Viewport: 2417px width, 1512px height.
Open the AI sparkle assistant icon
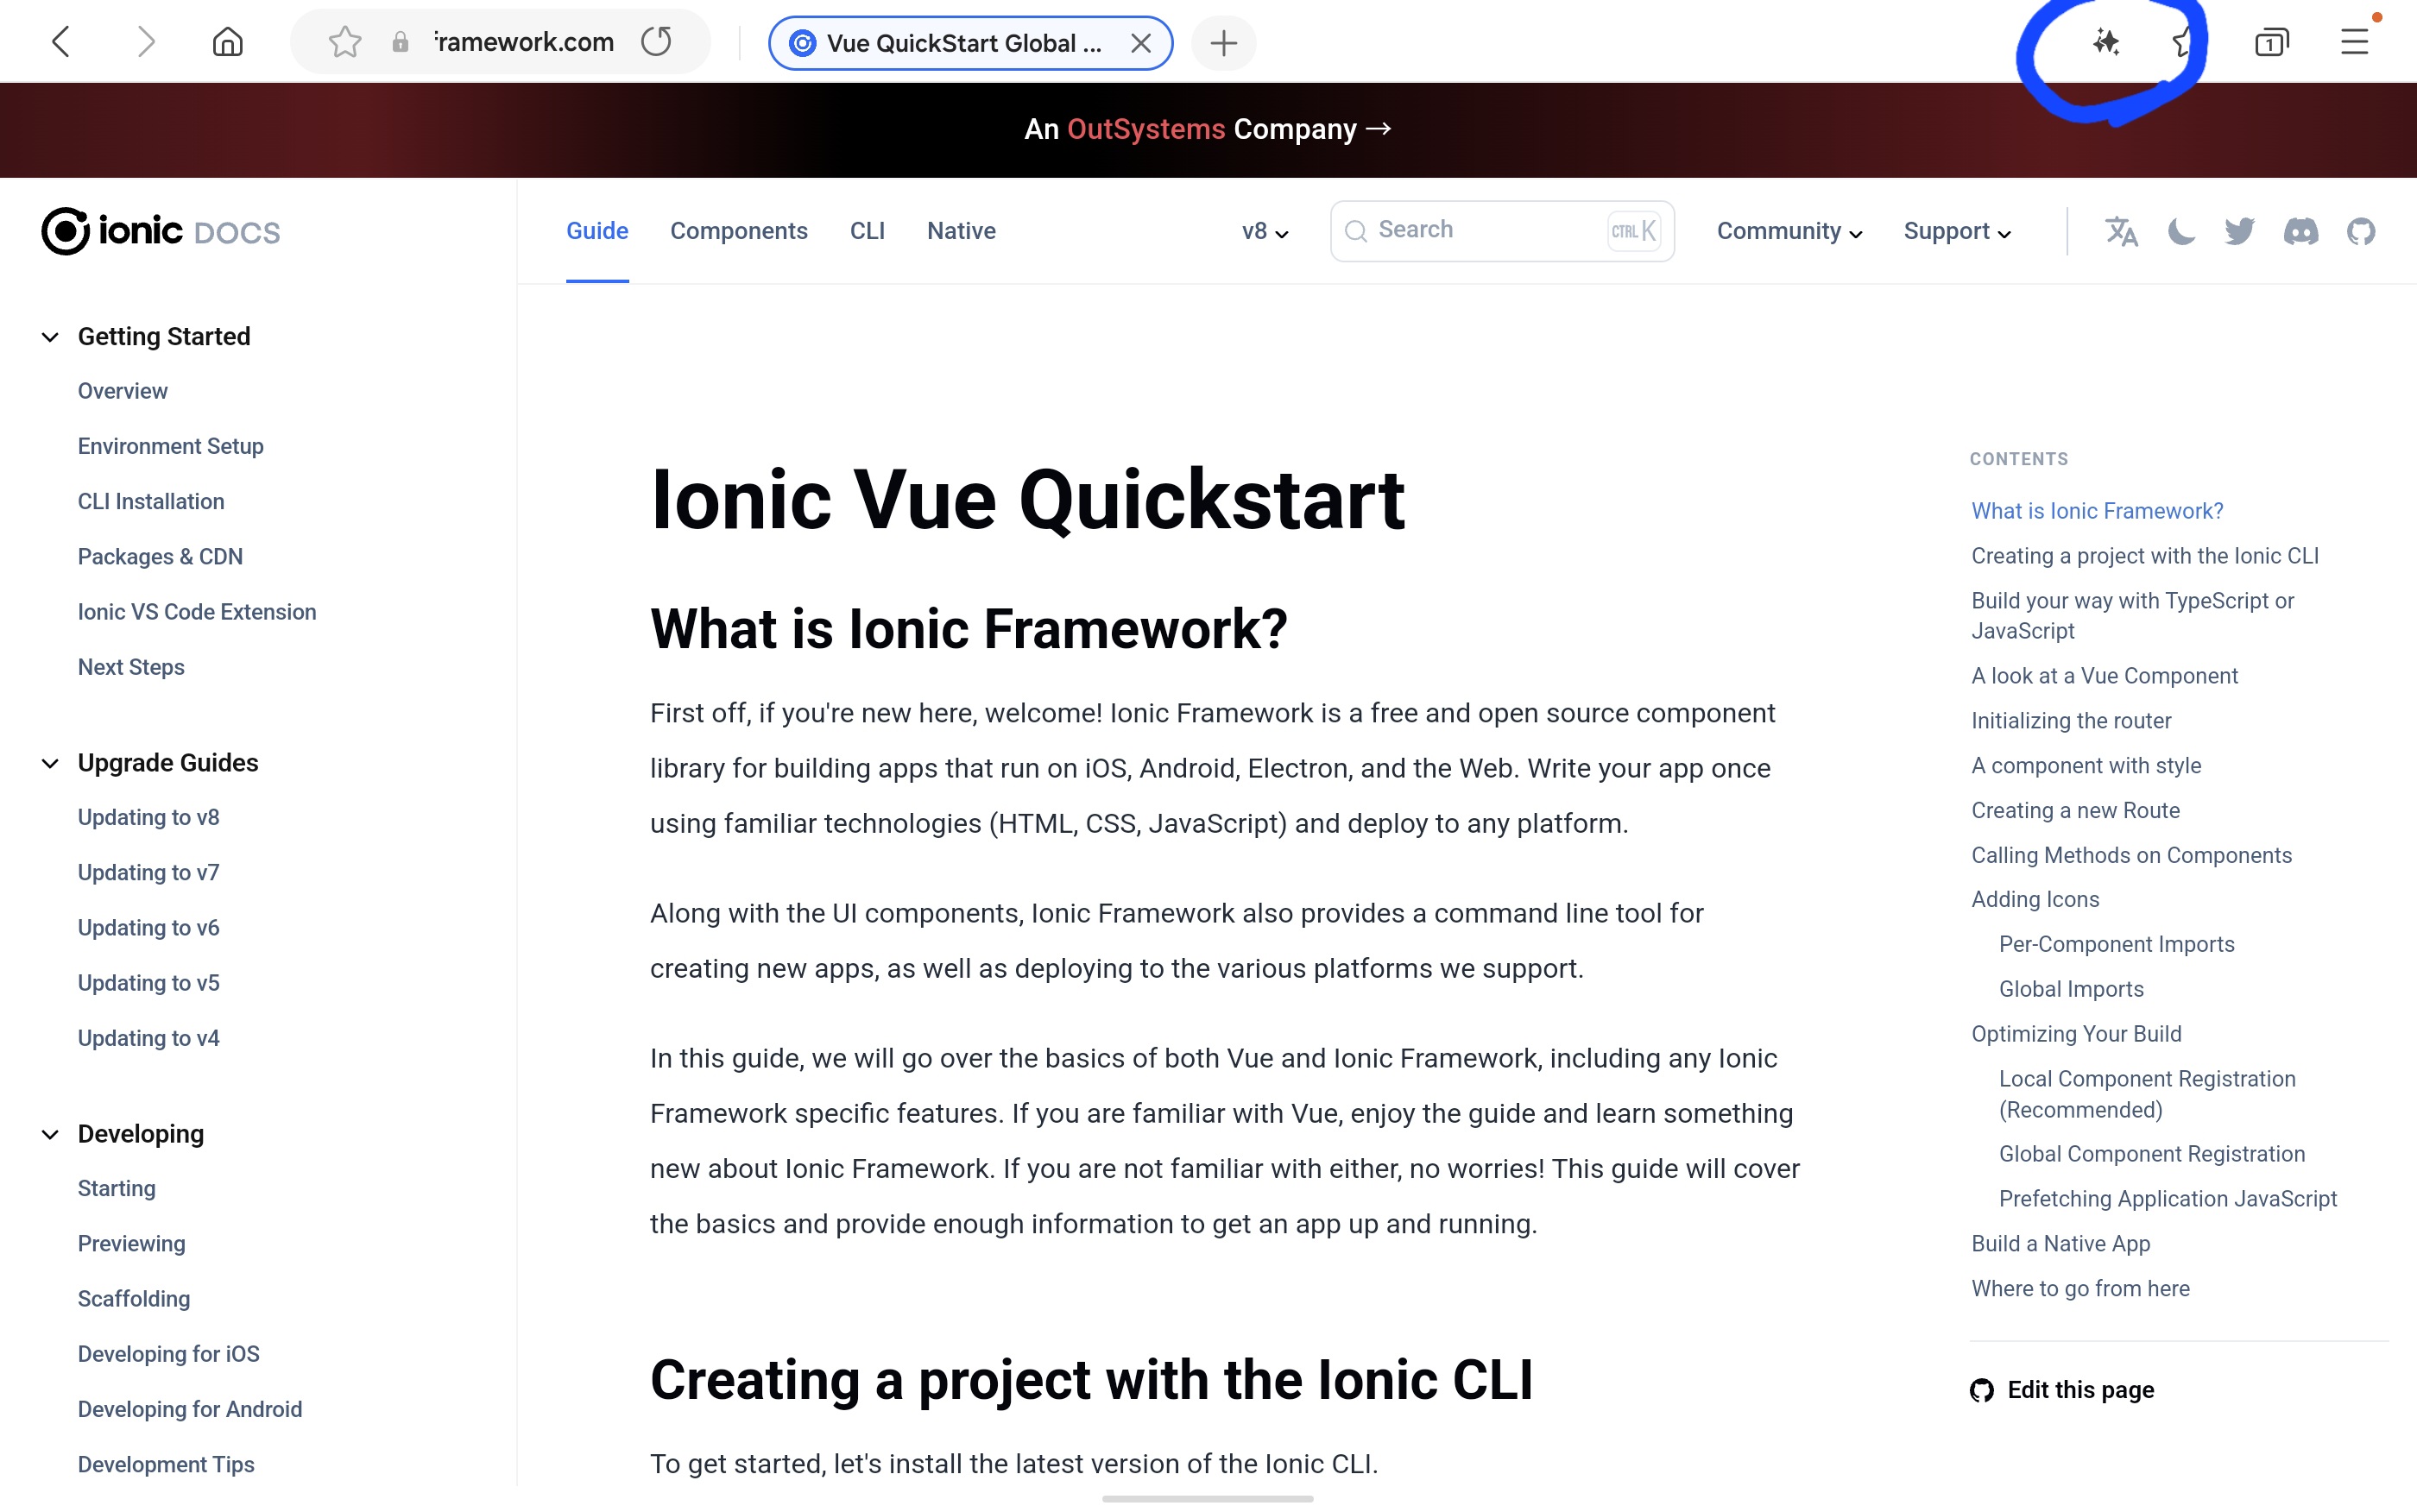tap(2106, 42)
